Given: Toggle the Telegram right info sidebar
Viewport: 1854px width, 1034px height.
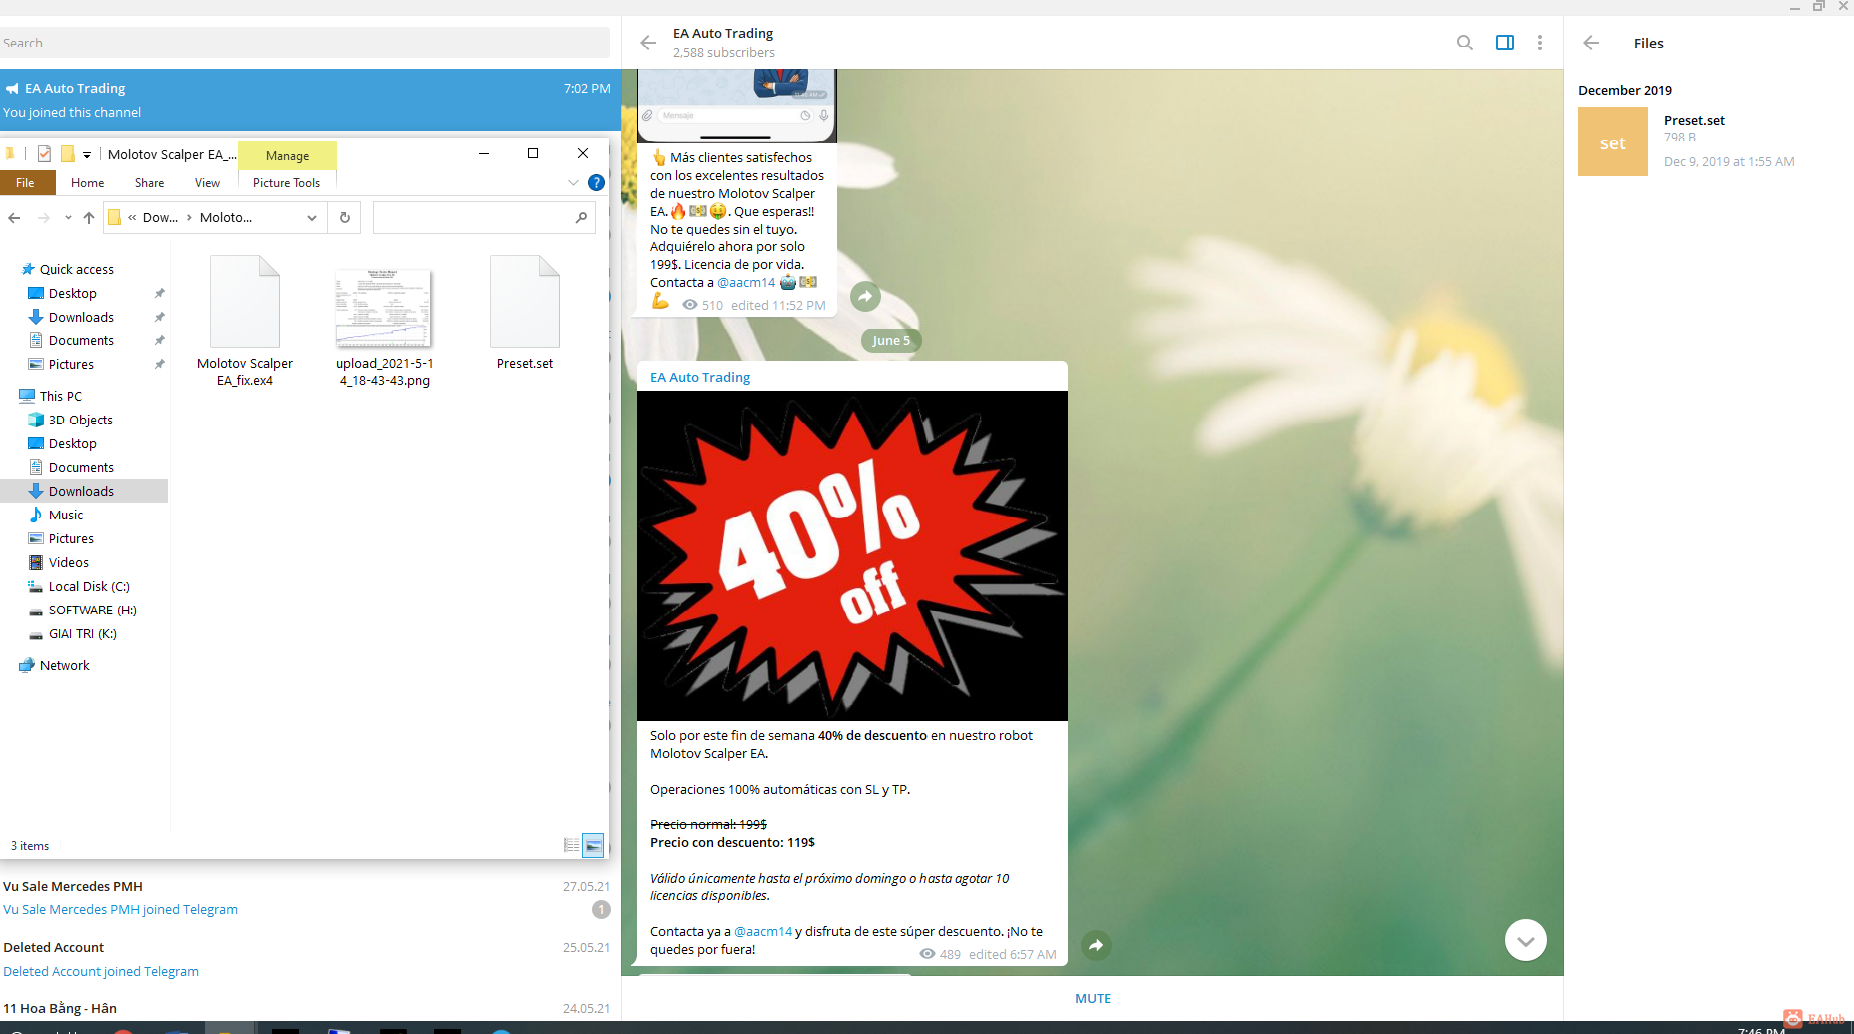Looking at the screenshot, I should click(x=1504, y=43).
